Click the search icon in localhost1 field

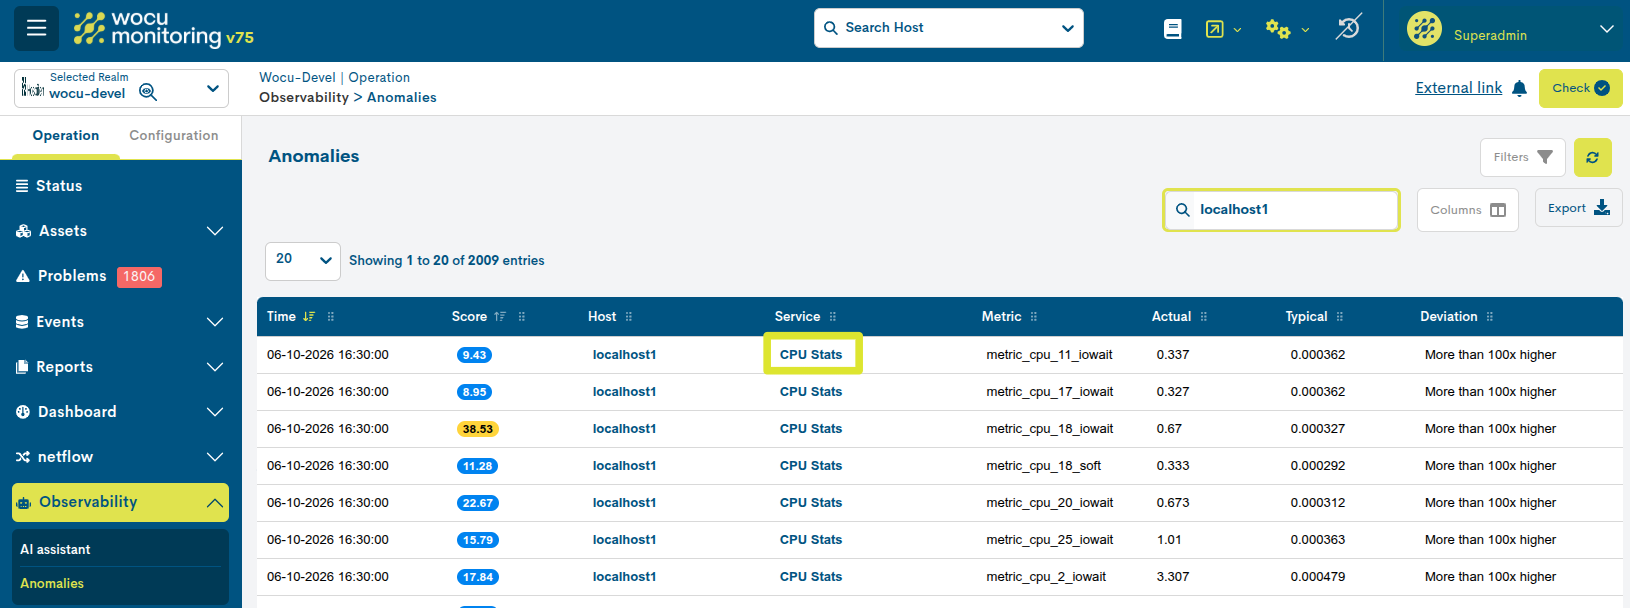coord(1183,210)
